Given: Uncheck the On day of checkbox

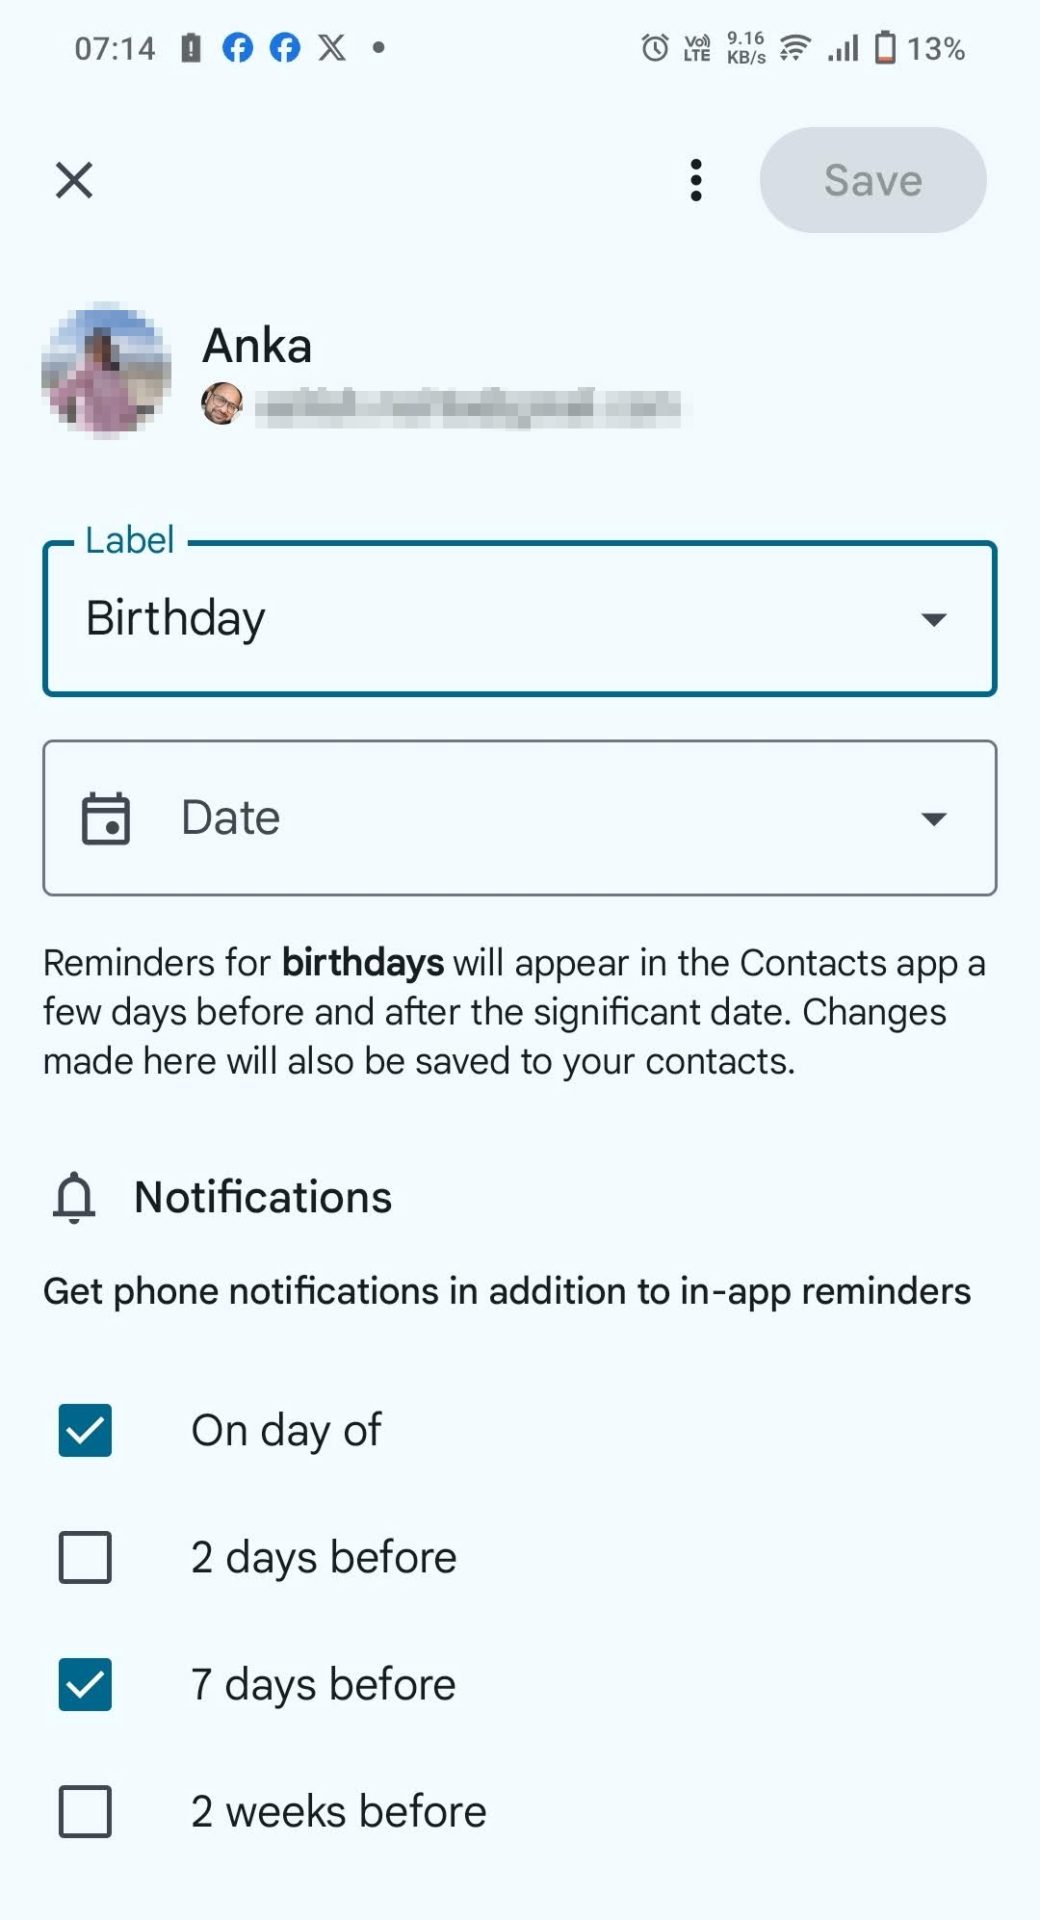Looking at the screenshot, I should (x=85, y=1430).
